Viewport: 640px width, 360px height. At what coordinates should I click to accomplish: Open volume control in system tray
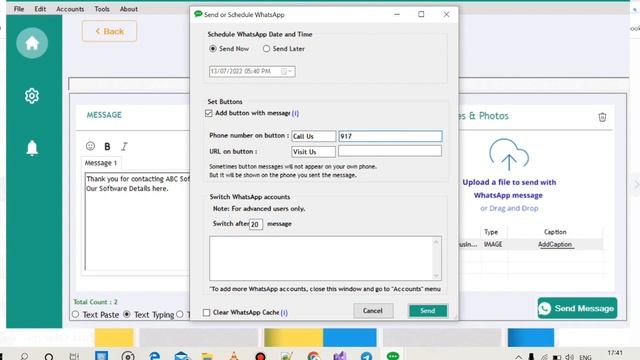click(569, 357)
